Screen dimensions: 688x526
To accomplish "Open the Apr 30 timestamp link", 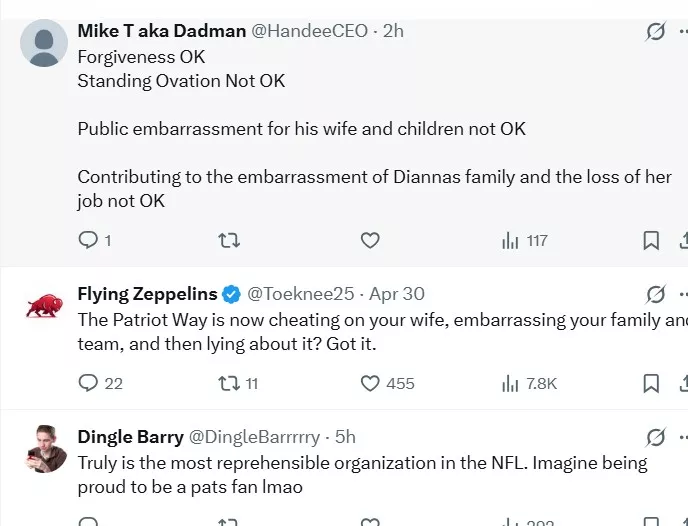I will tap(397, 294).
